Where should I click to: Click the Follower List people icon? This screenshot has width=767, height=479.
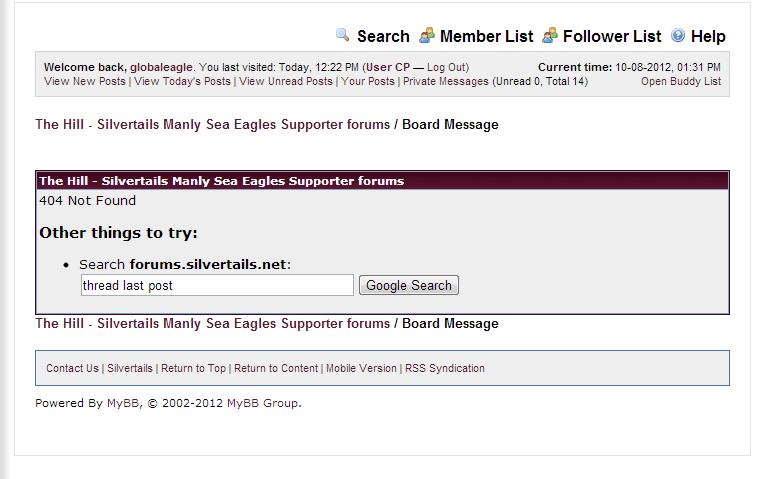point(550,35)
